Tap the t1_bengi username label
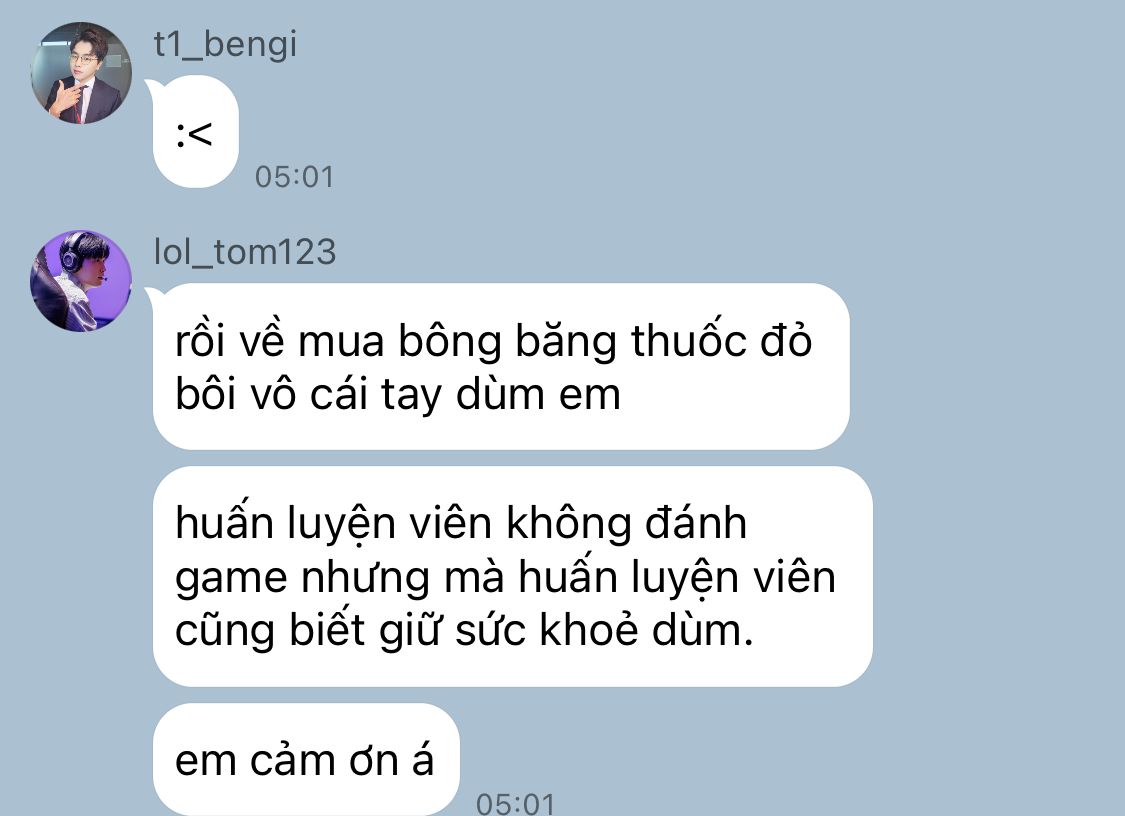 tap(225, 44)
